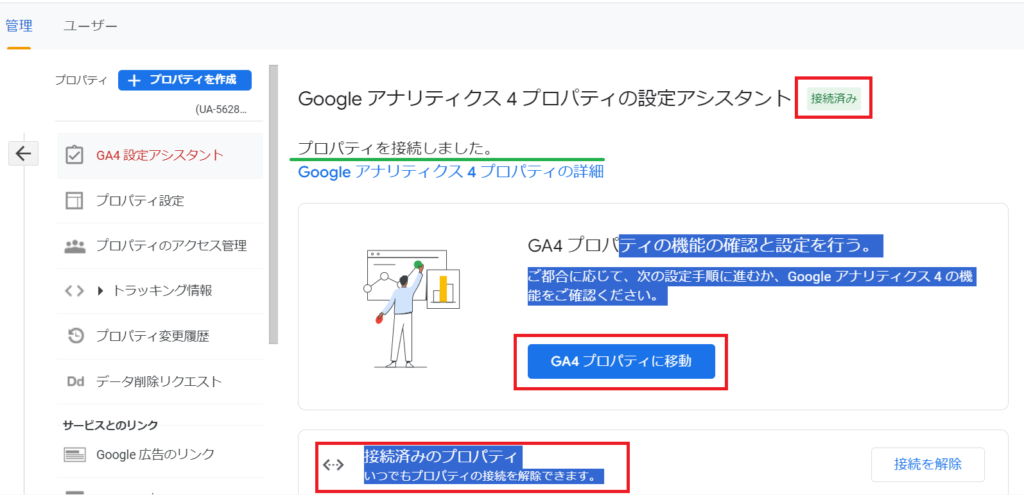Switch to the 管理 tab
Screen dimensions: 1024x495
pos(19,24)
